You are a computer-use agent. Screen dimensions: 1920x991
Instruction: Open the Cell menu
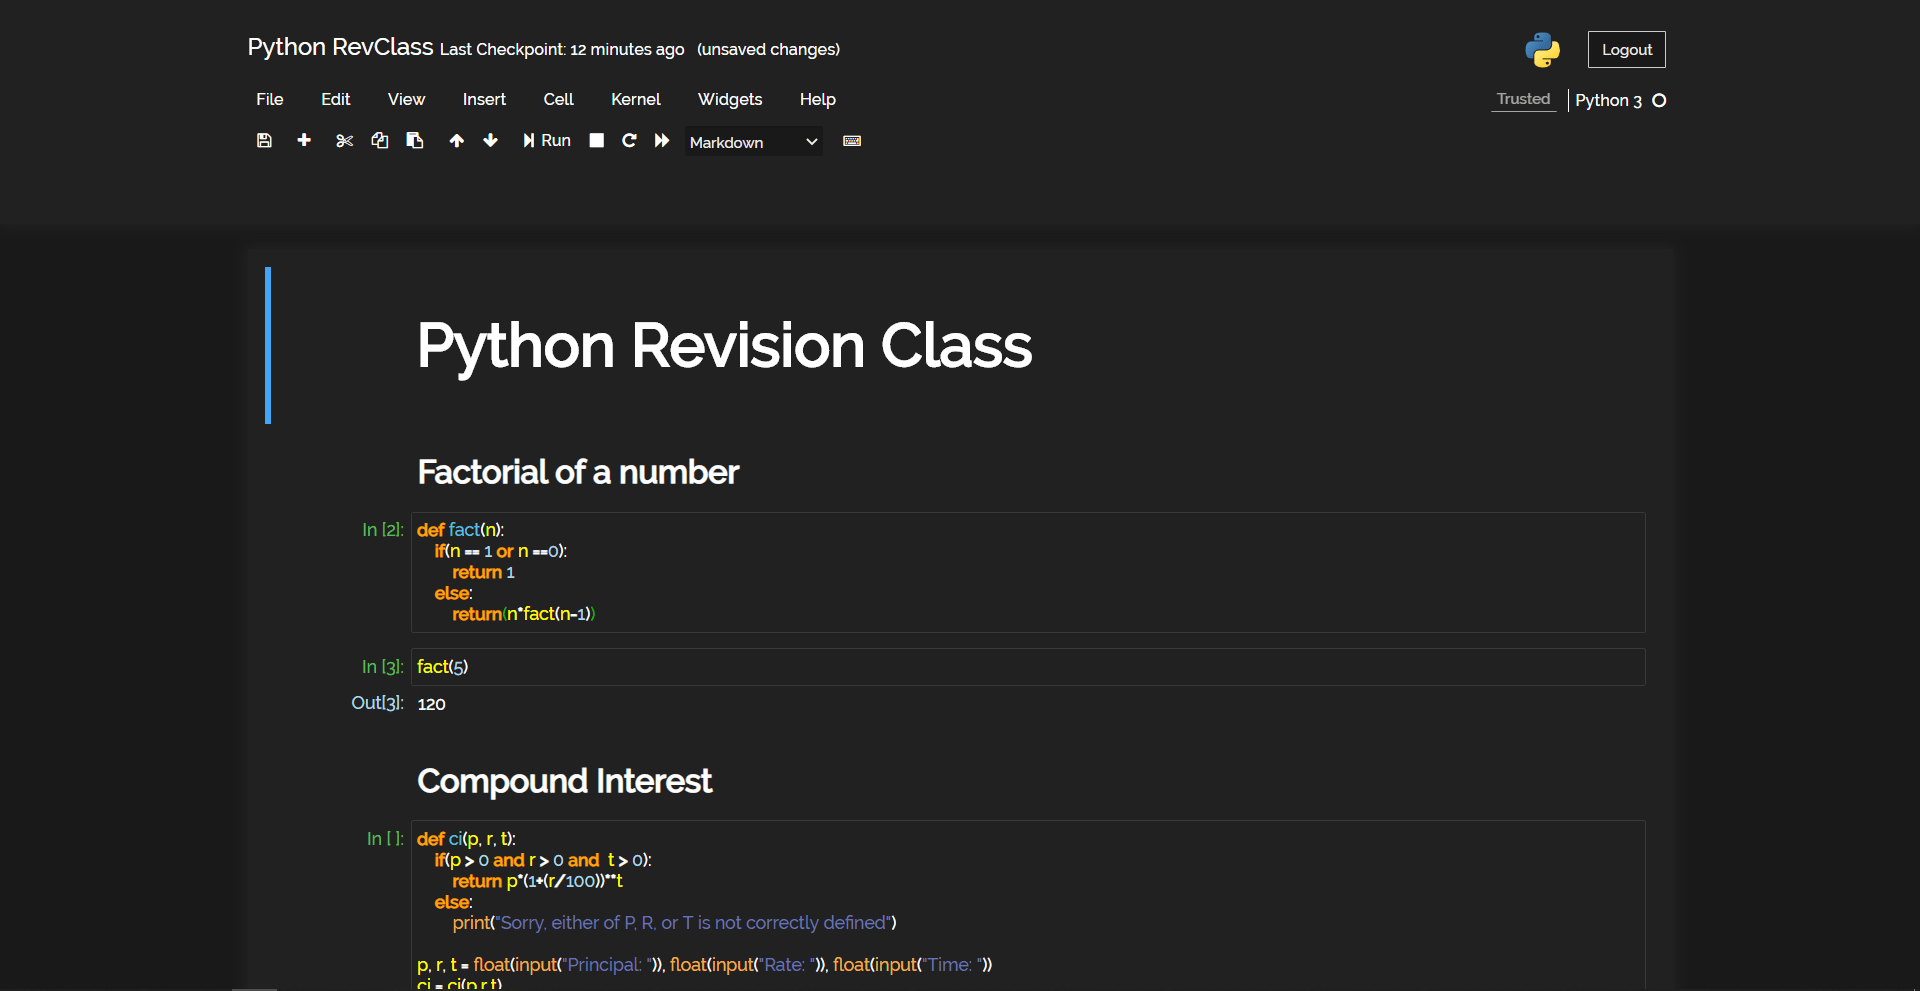(x=558, y=99)
